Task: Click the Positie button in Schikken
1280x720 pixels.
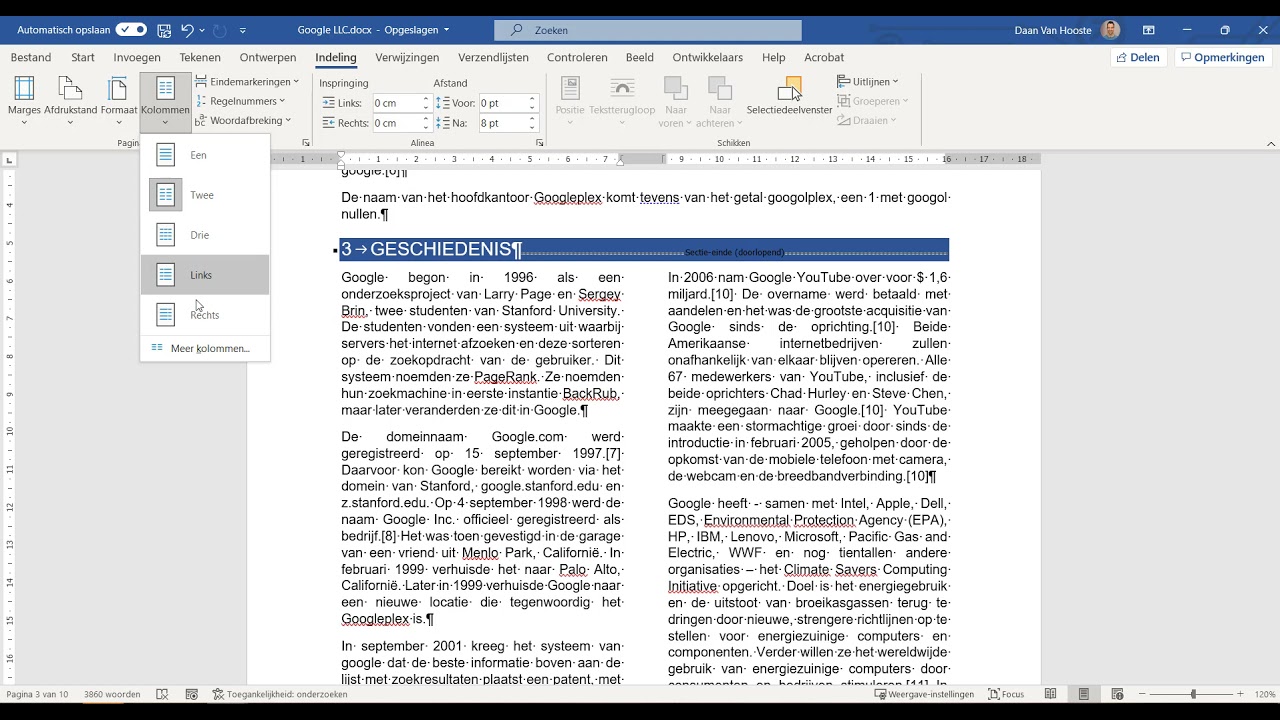Action: tap(570, 102)
